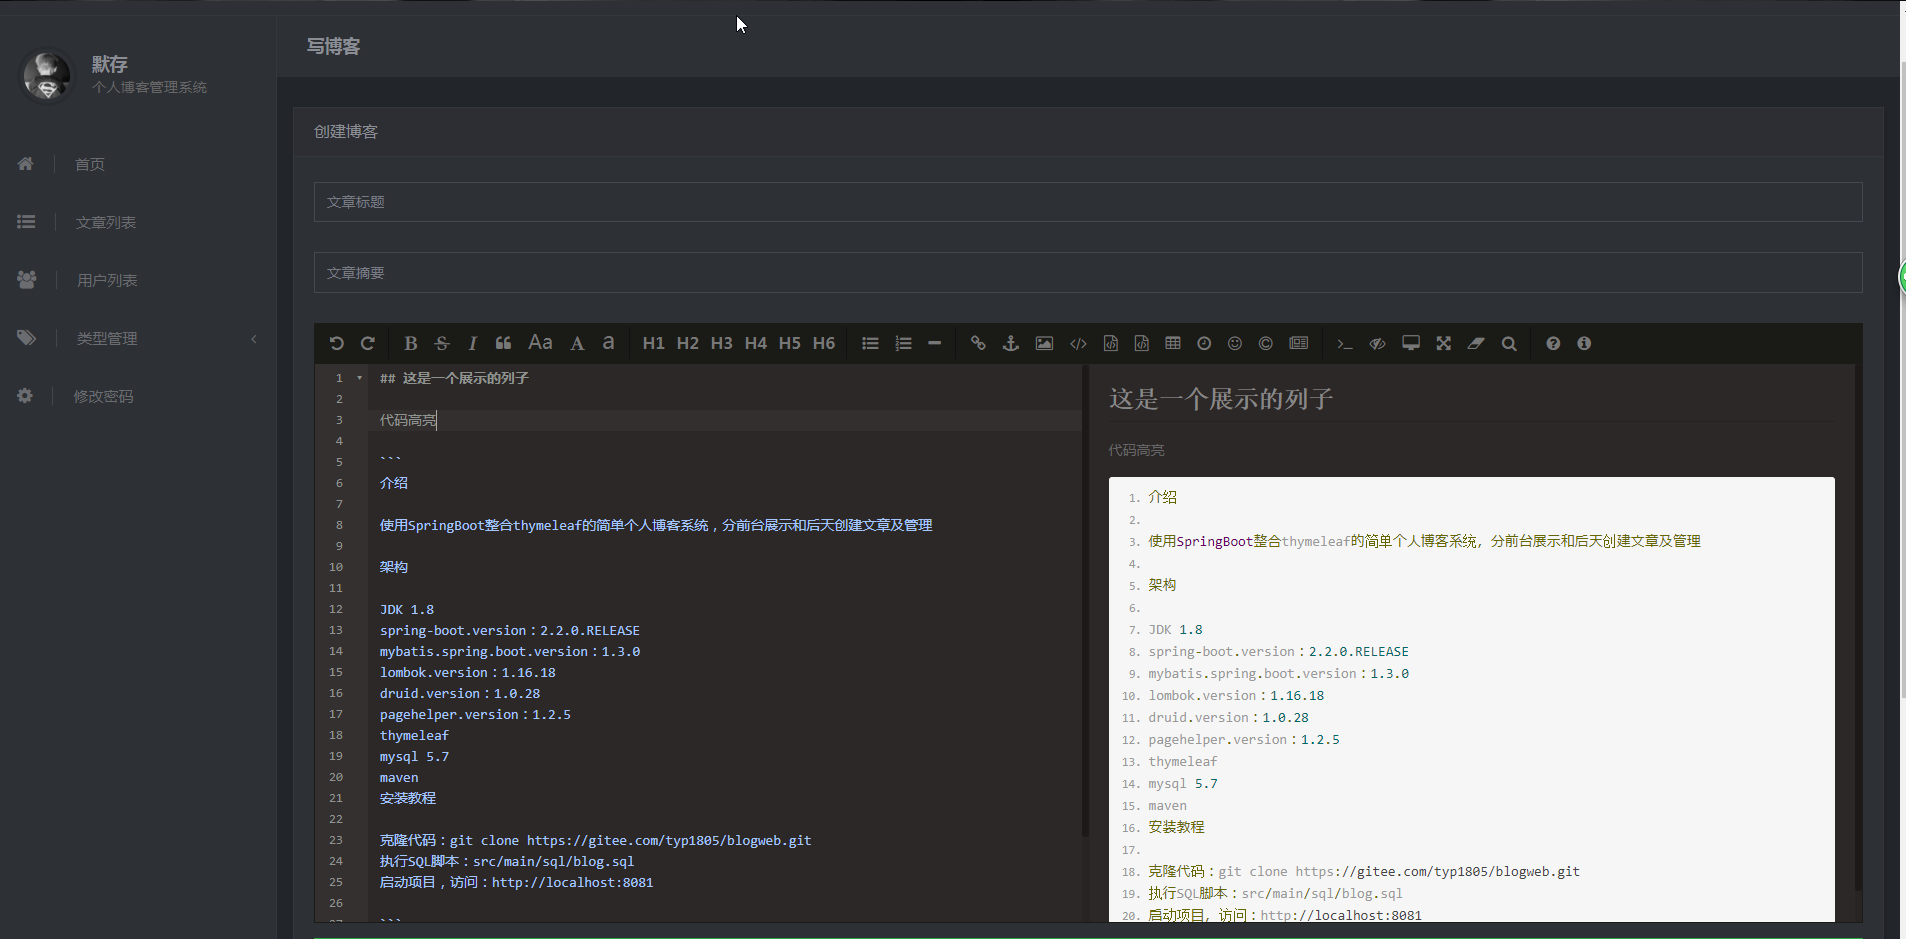Apply bold formatting

pyautogui.click(x=410, y=343)
